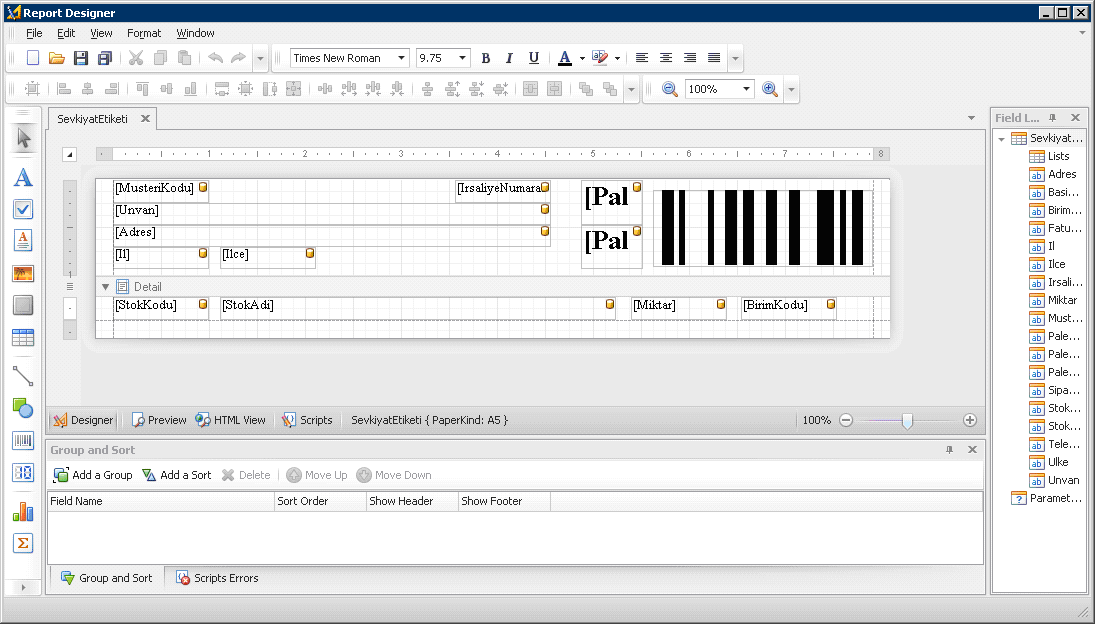Select the Miktar field in Field List
The width and height of the screenshot is (1095, 624).
pos(1053,300)
